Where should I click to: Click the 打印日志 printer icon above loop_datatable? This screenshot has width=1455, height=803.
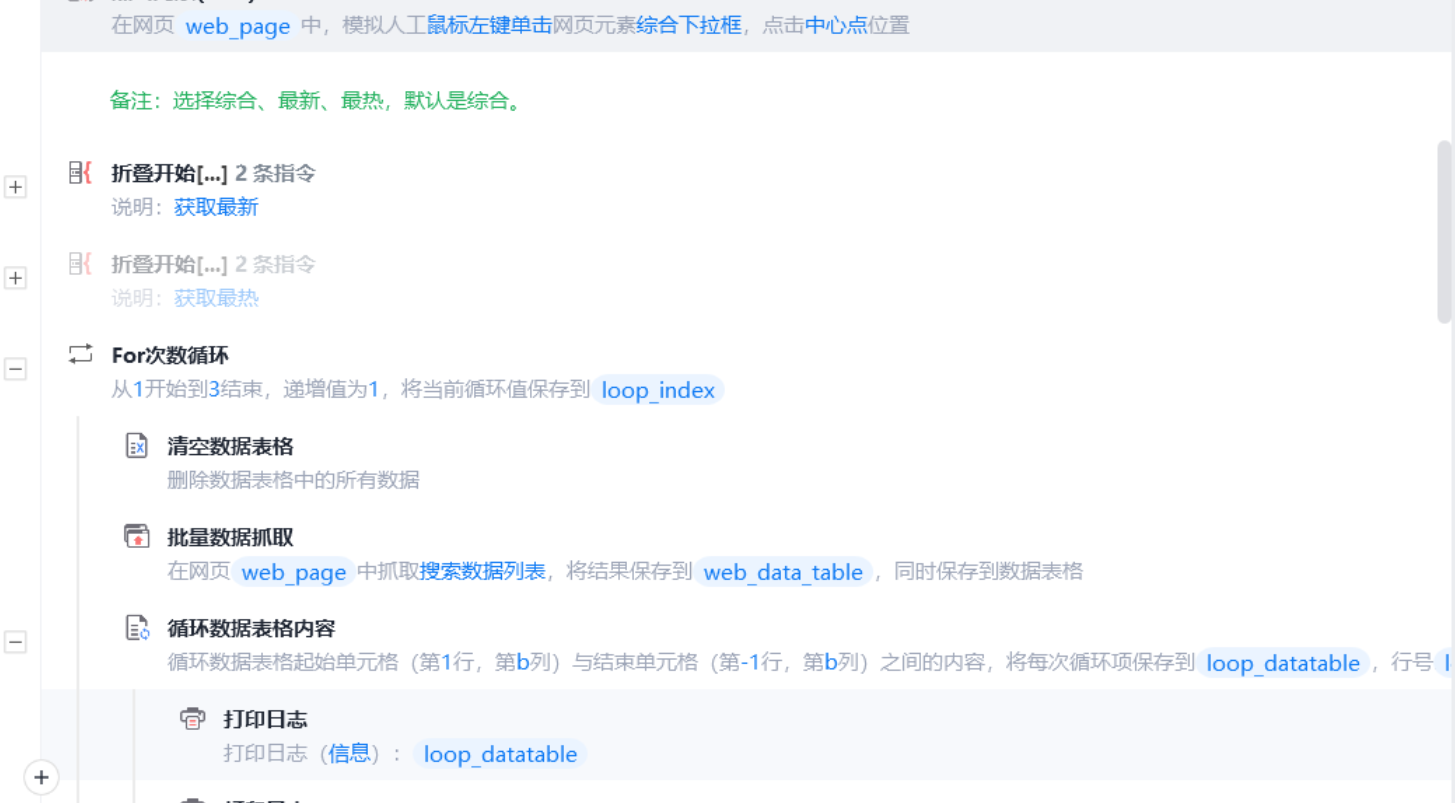pyautogui.click(x=192, y=718)
